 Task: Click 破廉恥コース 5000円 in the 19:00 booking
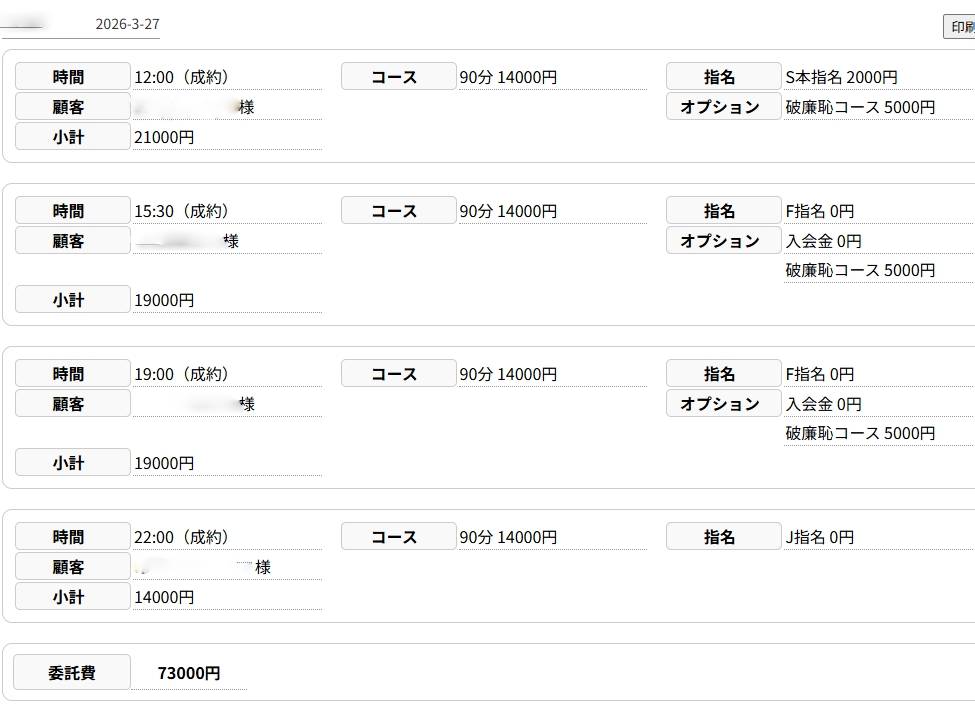coord(860,434)
